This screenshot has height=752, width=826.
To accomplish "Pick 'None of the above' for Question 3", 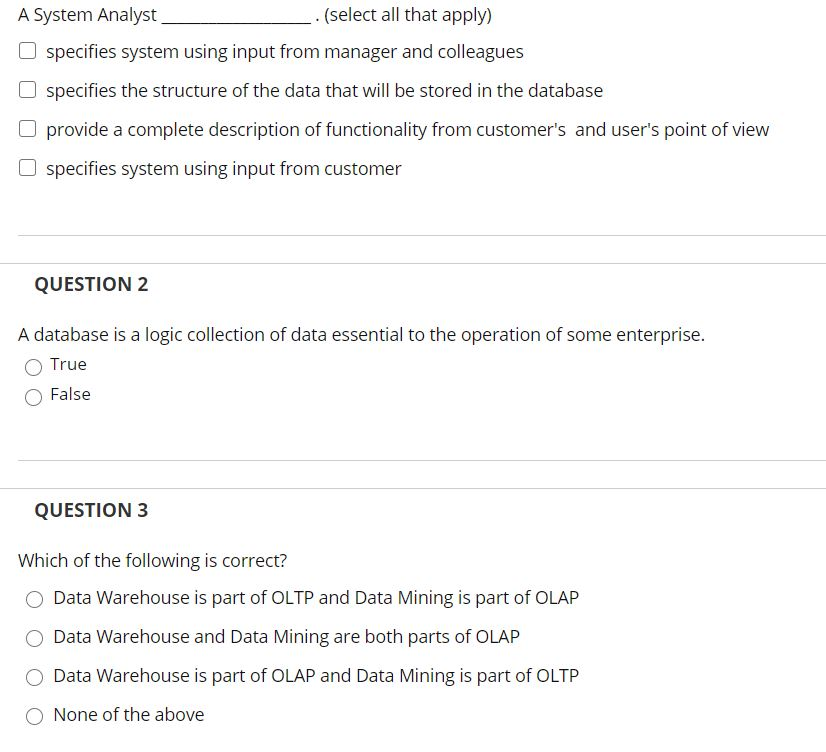I will pos(35,715).
